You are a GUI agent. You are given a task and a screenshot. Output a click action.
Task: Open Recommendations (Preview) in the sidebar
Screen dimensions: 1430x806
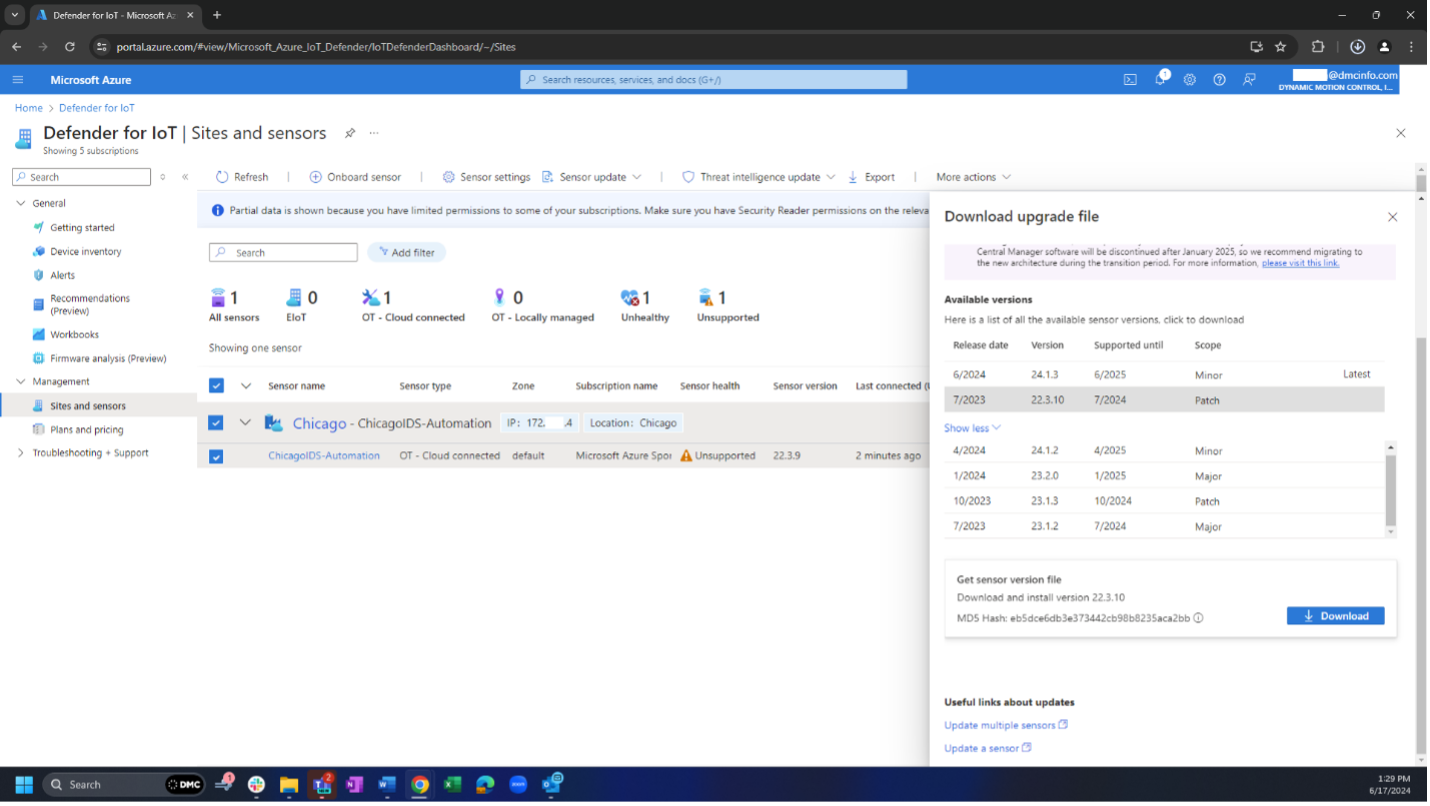[x=90, y=304]
